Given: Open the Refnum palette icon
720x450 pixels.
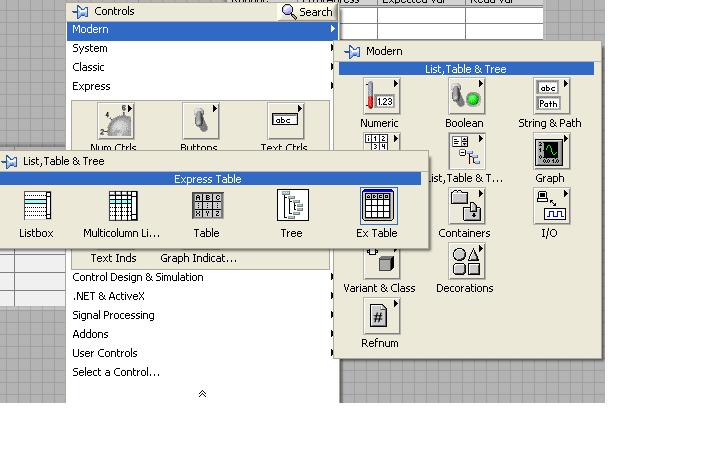Looking at the screenshot, I should [x=382, y=316].
